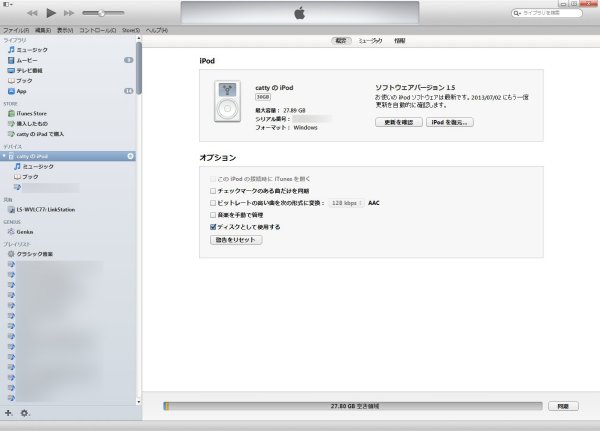Click the 最大容量: 27.89 GB text
This screenshot has width=600, height=431.
(x=280, y=110)
